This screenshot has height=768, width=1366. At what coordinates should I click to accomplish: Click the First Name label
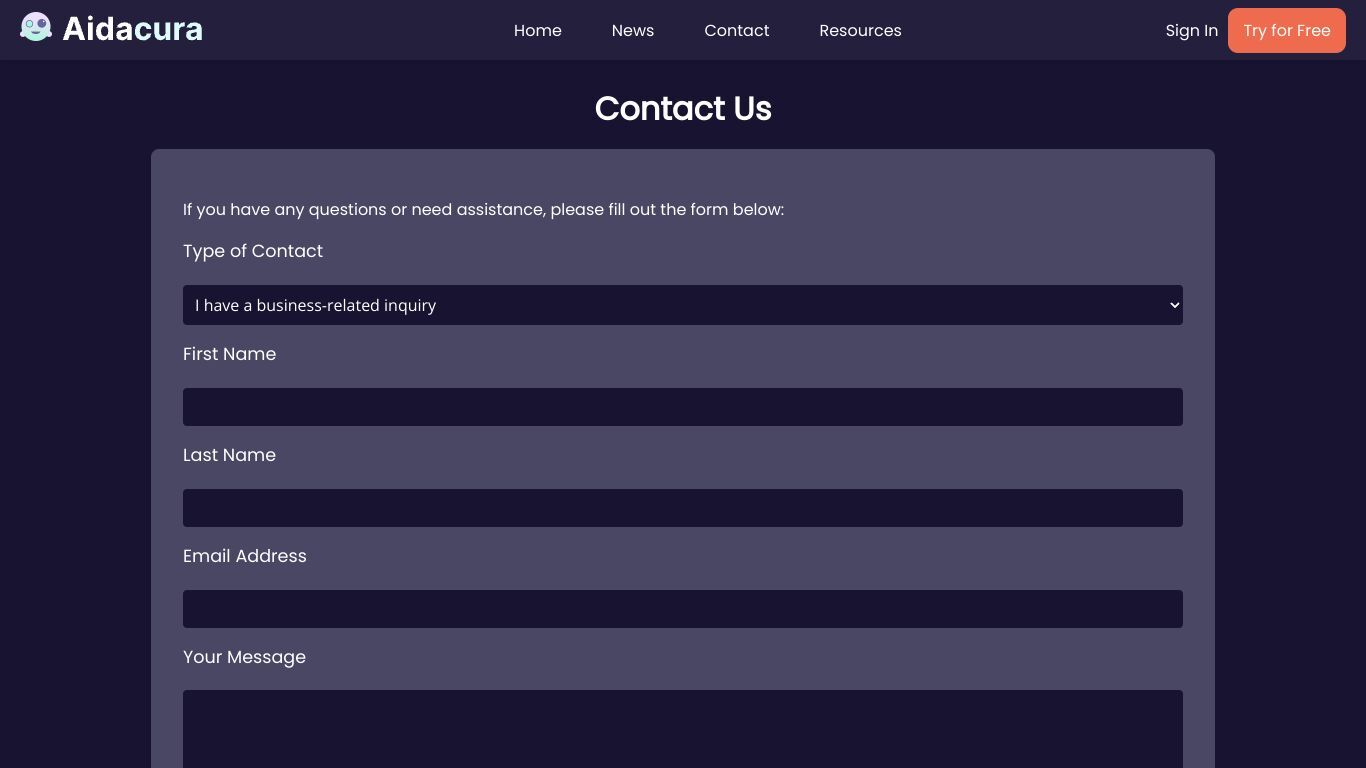(229, 354)
